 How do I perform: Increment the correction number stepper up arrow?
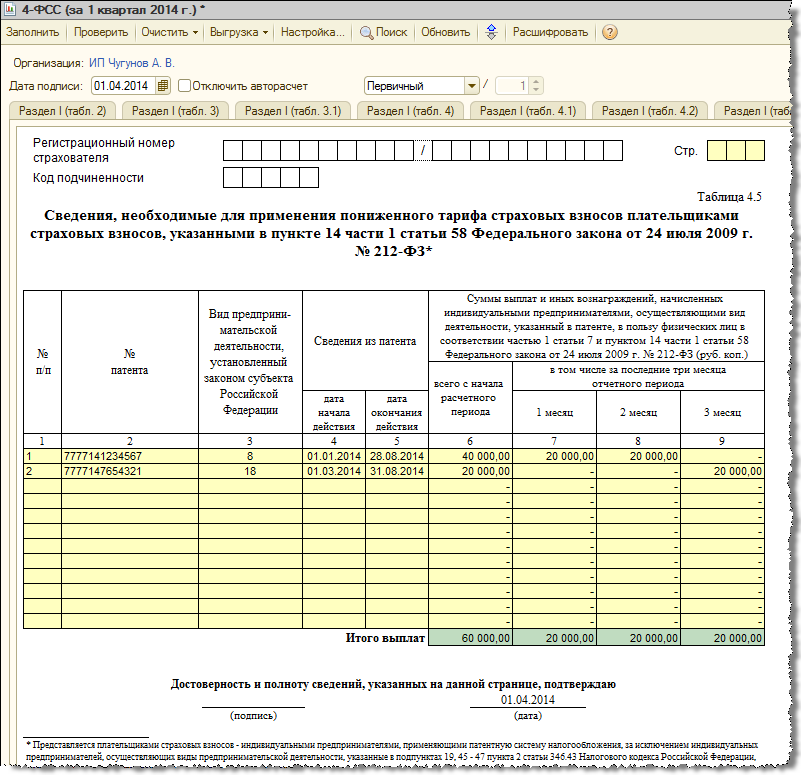(537, 82)
